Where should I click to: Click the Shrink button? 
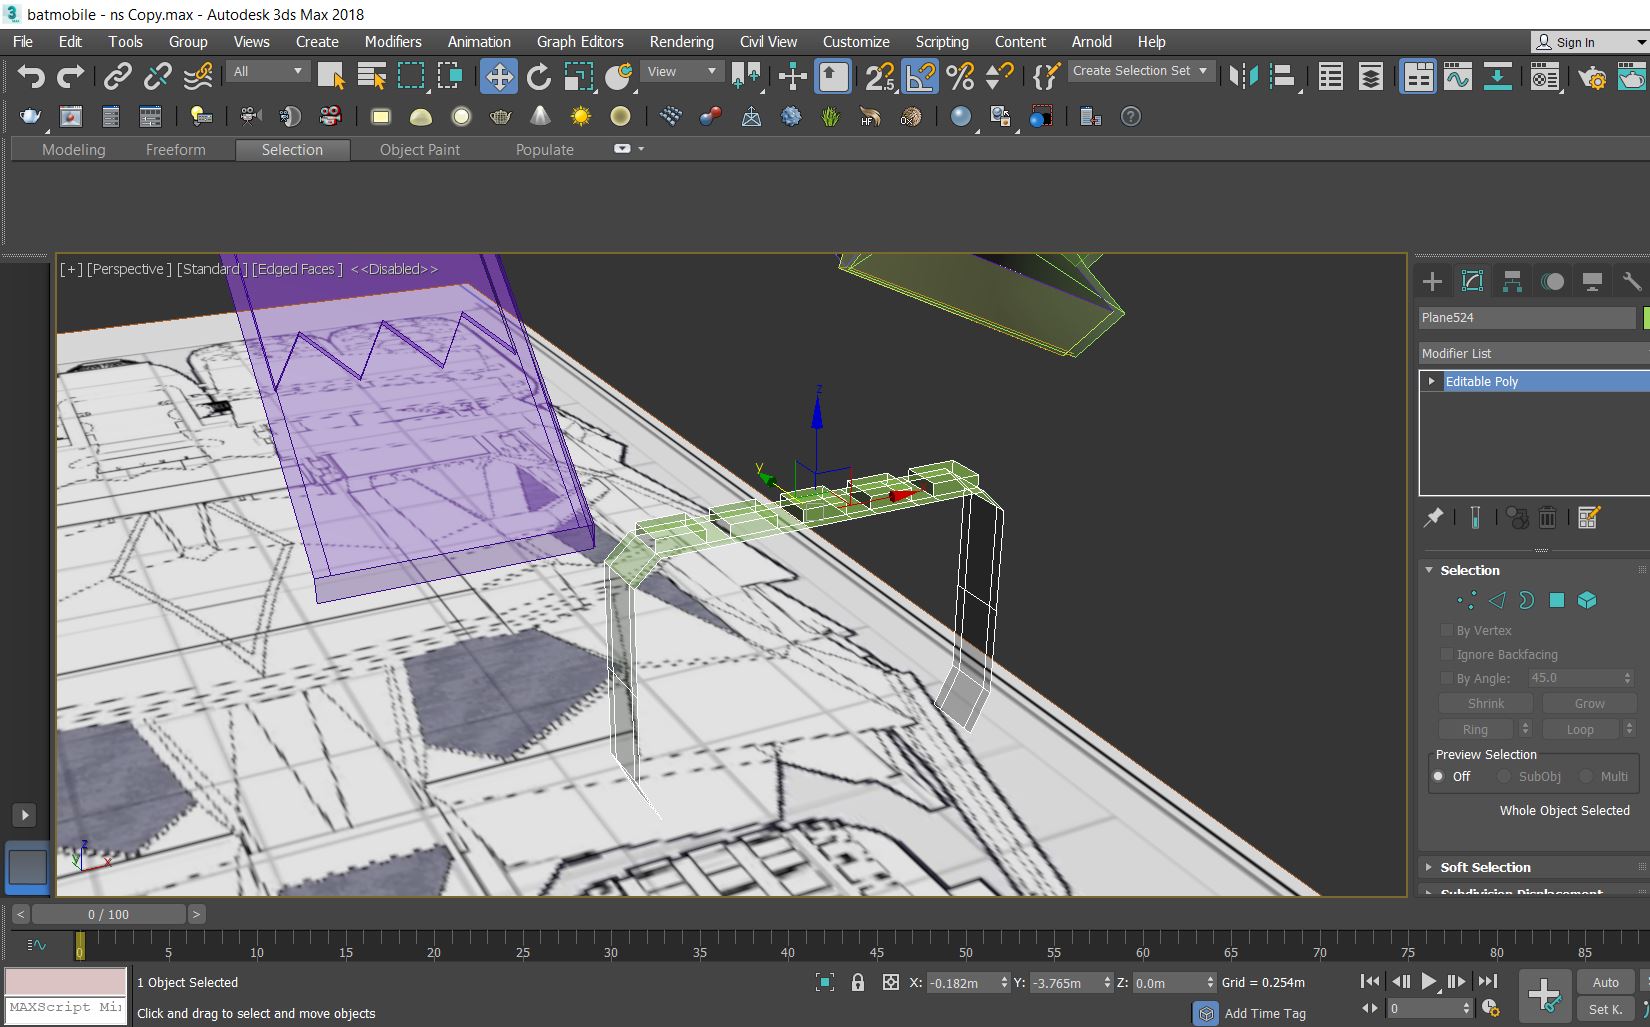pyautogui.click(x=1485, y=703)
